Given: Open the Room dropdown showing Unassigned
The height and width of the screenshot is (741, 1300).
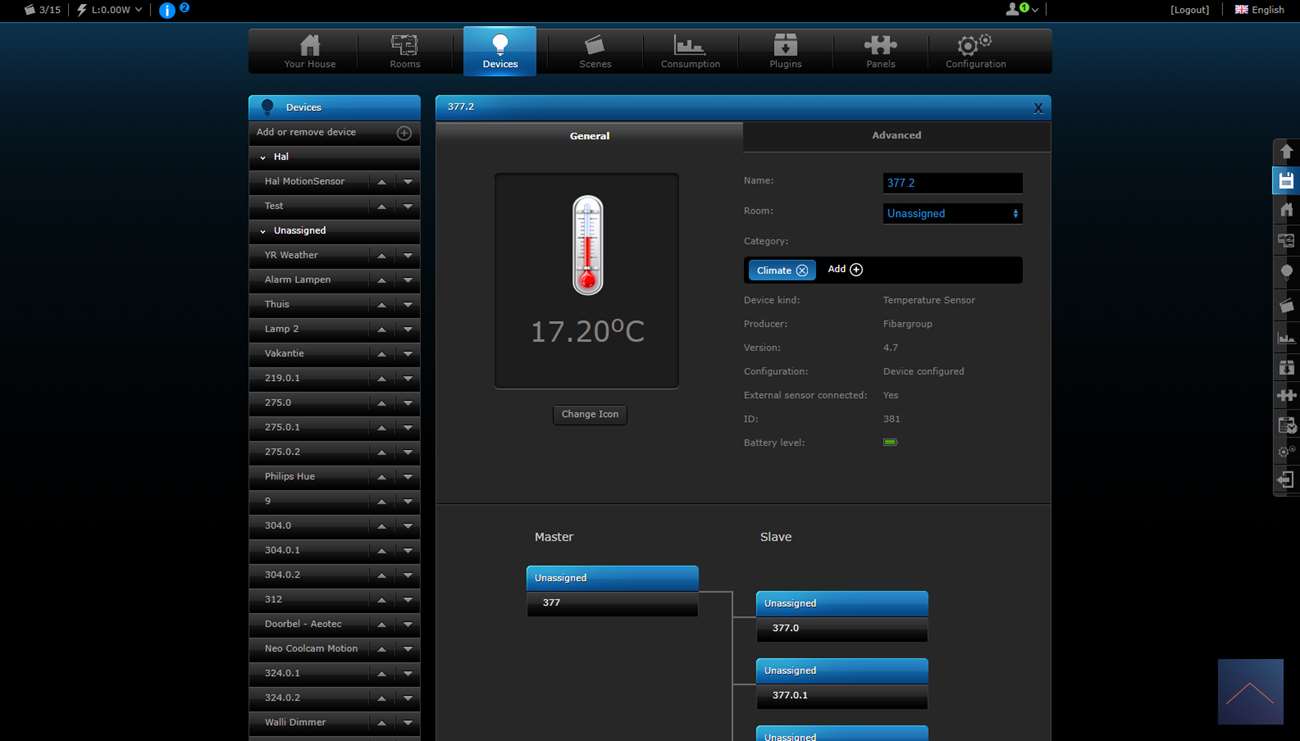Looking at the screenshot, I should [x=952, y=214].
